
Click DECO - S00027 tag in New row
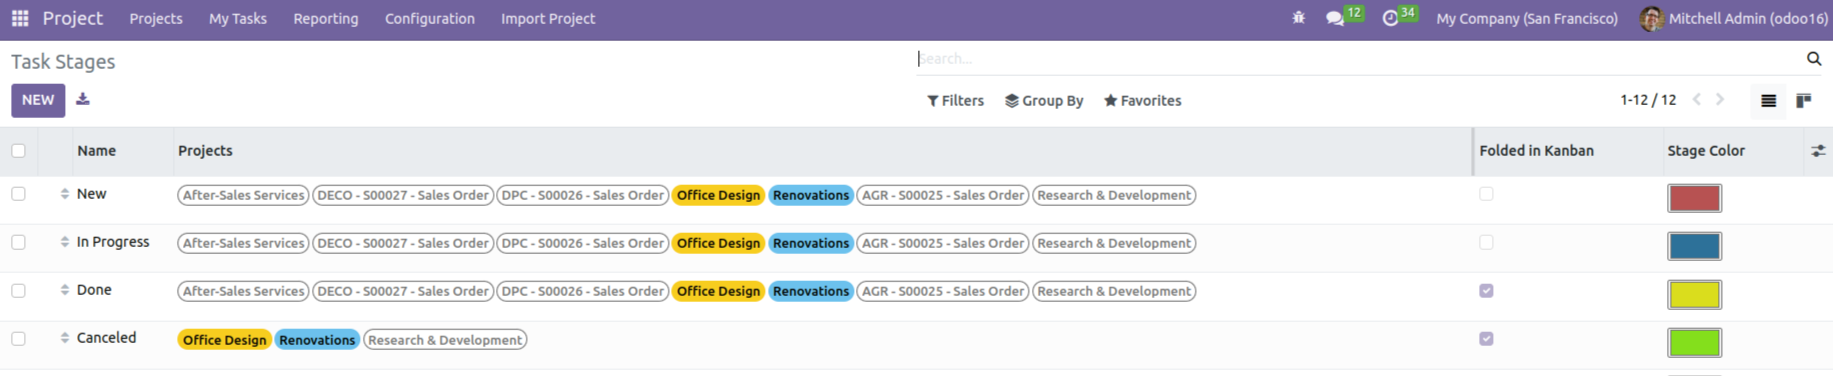point(403,195)
